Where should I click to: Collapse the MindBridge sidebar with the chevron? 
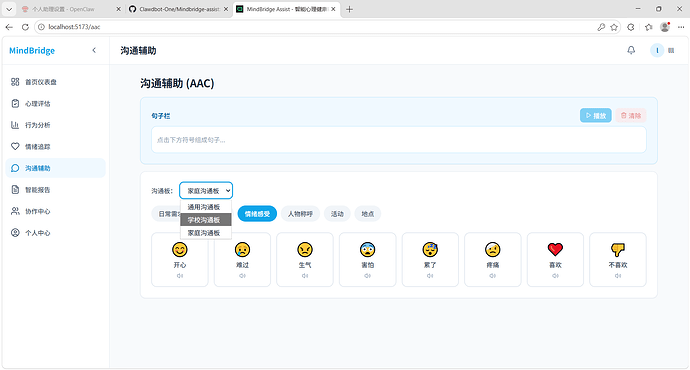[x=94, y=50]
